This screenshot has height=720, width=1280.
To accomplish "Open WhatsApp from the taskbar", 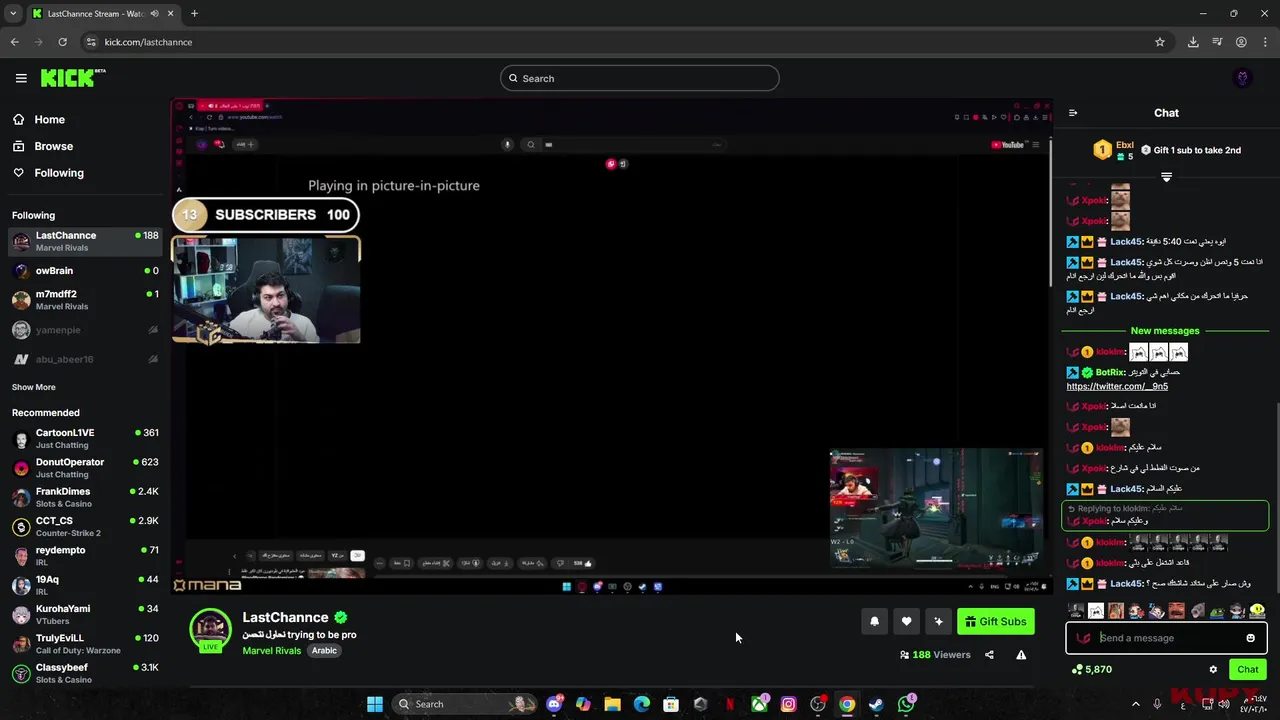I will click(x=906, y=704).
